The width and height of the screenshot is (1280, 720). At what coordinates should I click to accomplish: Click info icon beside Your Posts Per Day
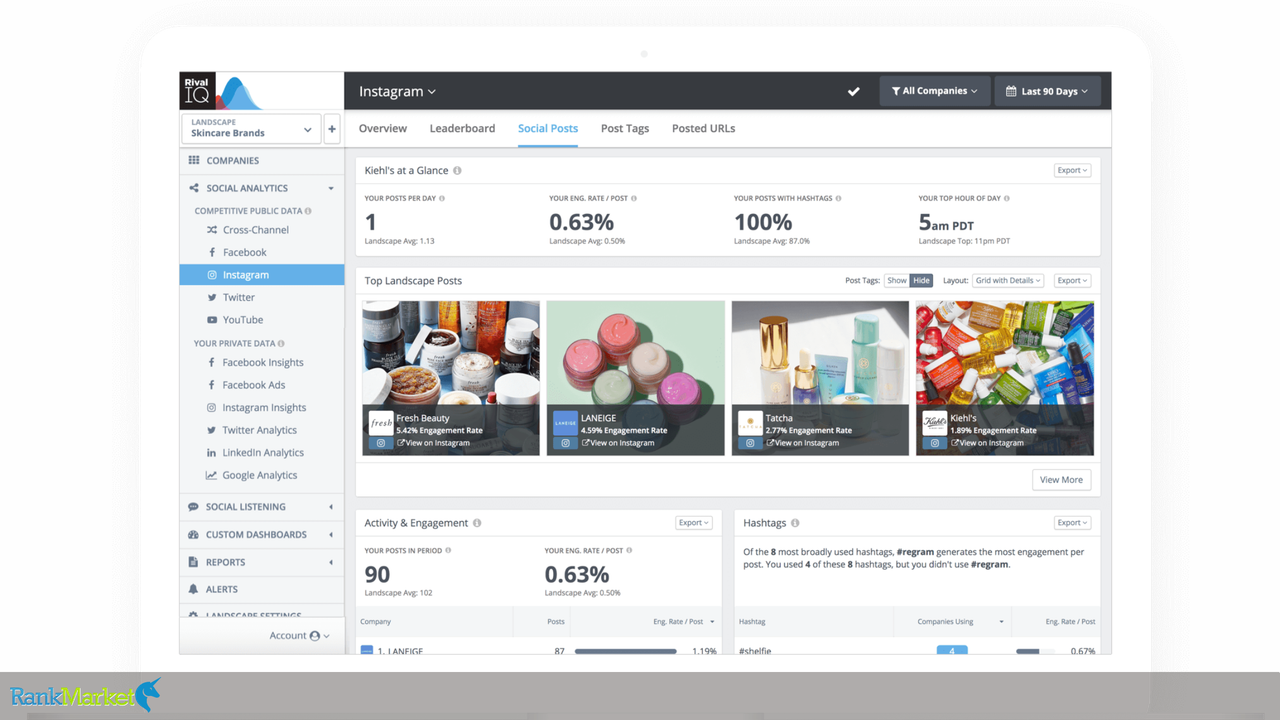tap(442, 198)
